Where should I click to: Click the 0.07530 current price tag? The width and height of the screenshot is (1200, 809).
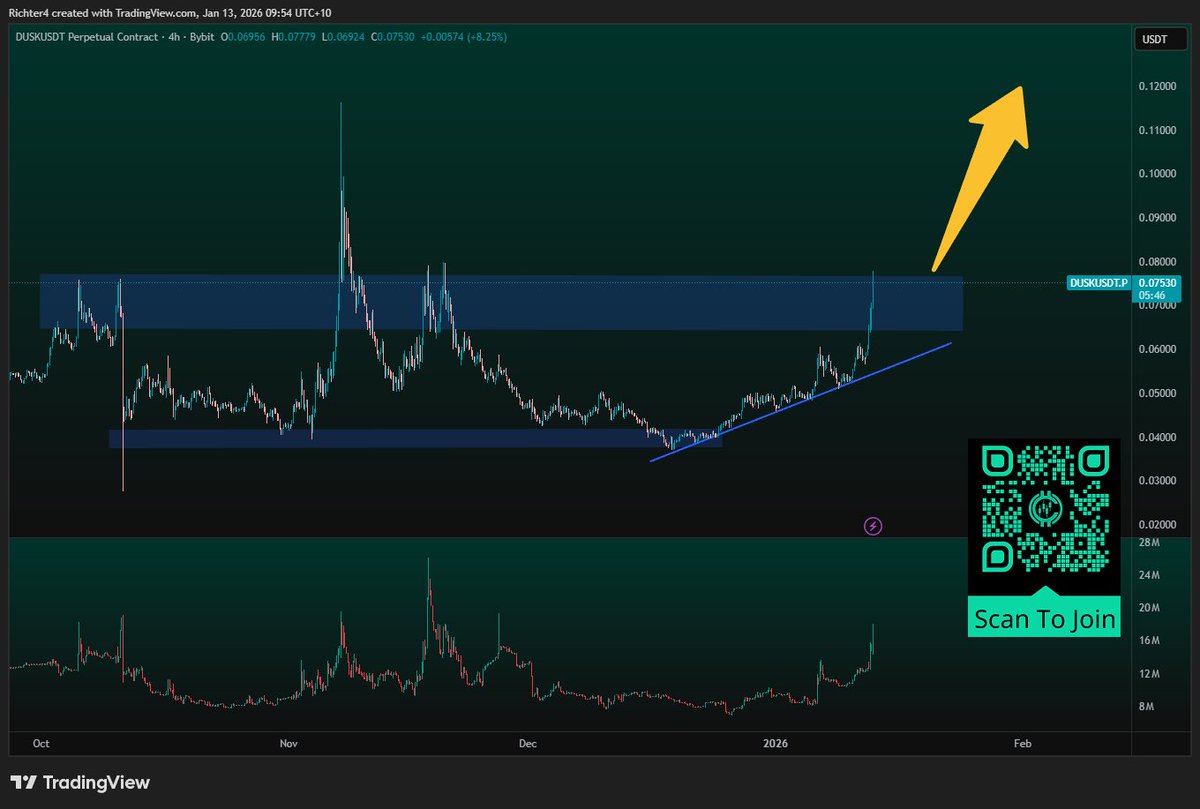1155,283
